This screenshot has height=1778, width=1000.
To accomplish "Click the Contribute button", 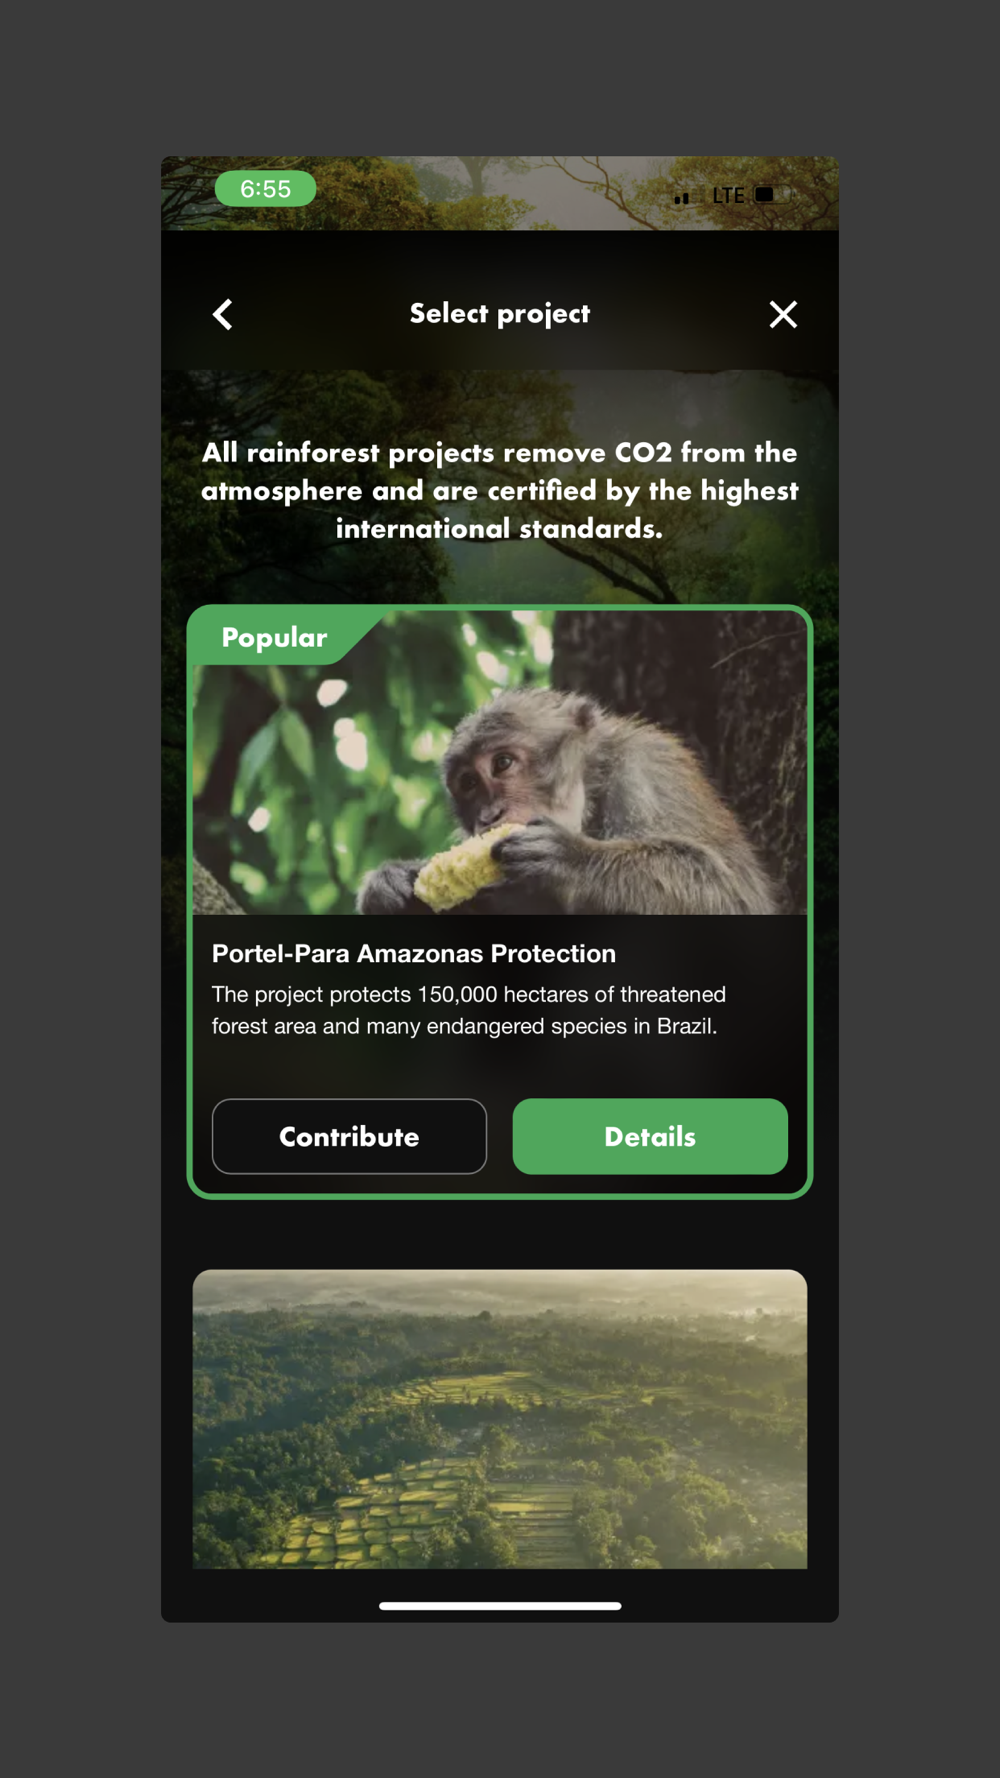I will pyautogui.click(x=349, y=1136).
